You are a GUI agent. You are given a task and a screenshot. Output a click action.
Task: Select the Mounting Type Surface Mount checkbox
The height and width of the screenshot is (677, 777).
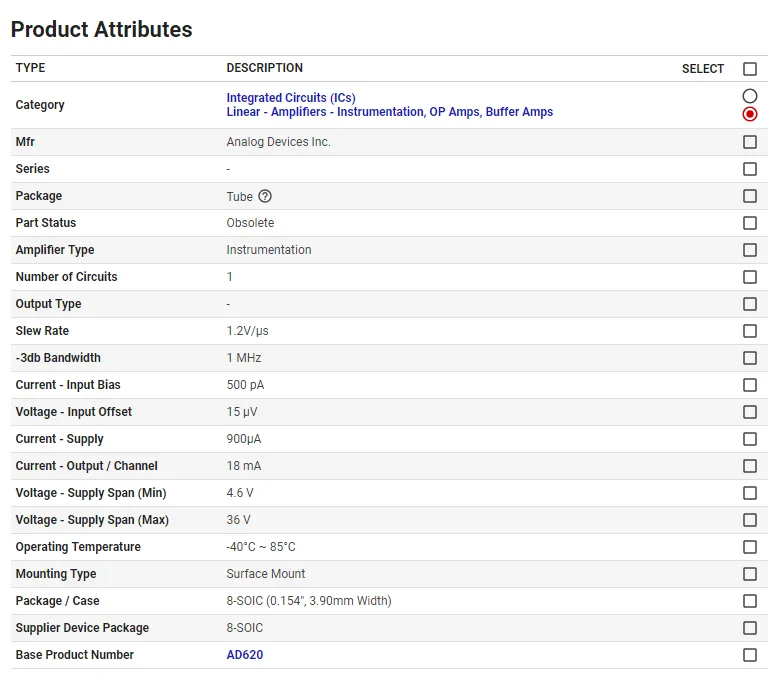[x=750, y=574]
